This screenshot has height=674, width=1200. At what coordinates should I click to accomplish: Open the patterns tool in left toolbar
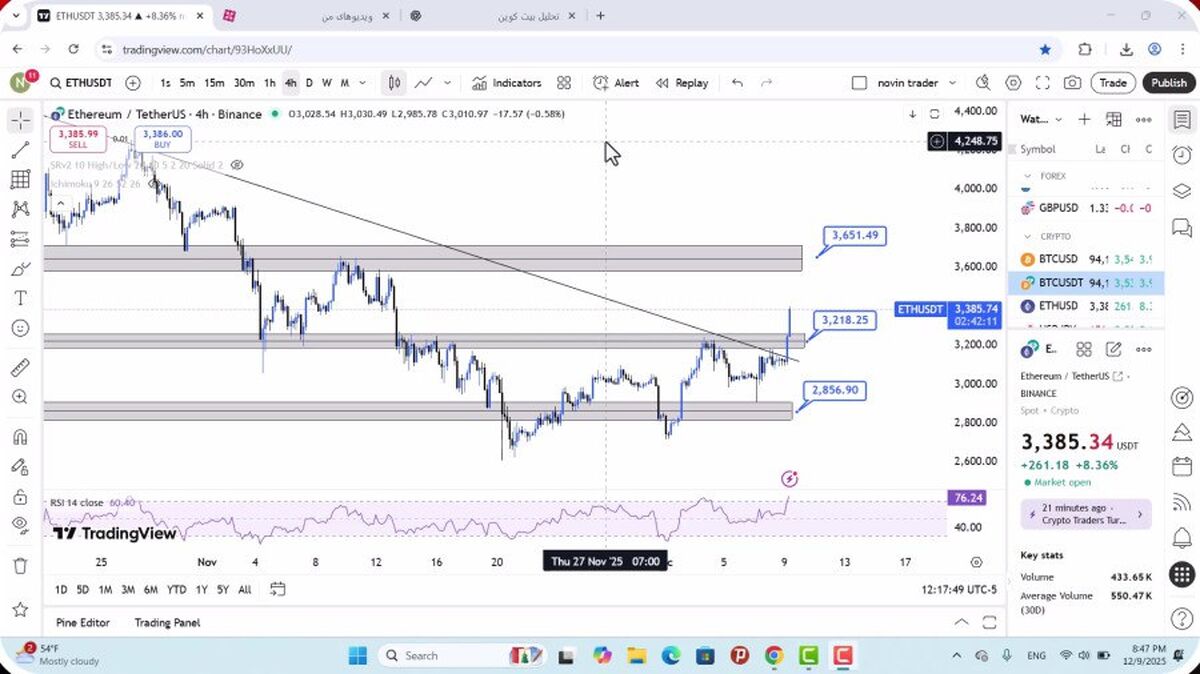[20, 209]
